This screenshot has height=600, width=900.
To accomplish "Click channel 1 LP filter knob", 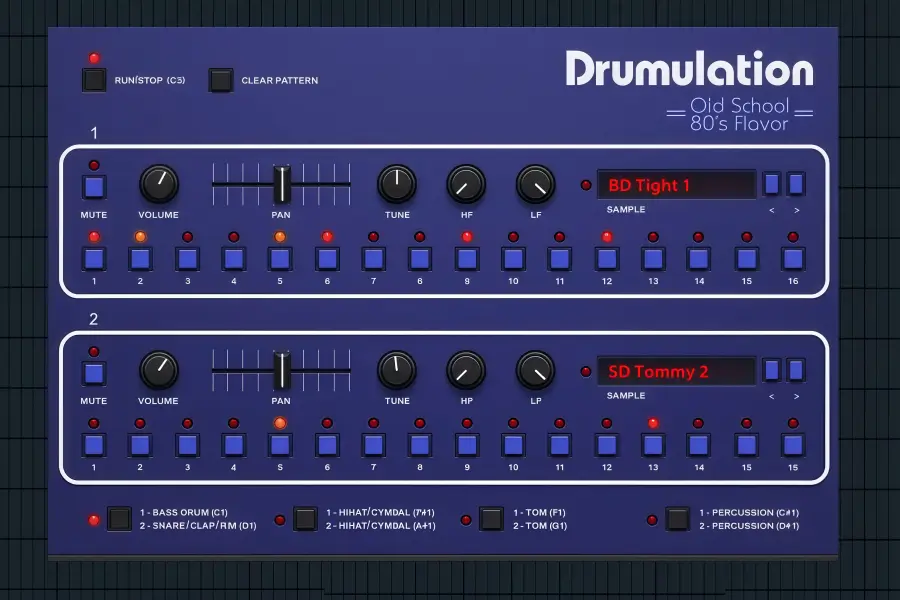I will (536, 184).
